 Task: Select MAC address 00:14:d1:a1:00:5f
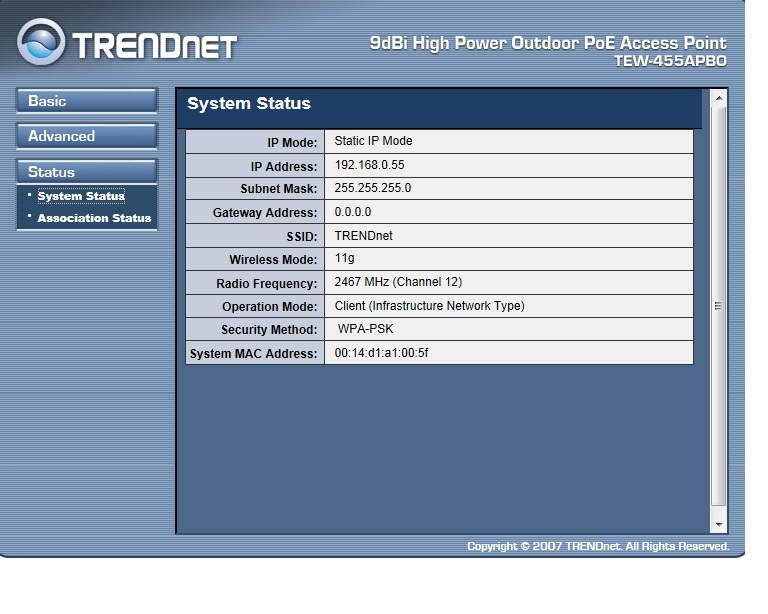(x=382, y=353)
